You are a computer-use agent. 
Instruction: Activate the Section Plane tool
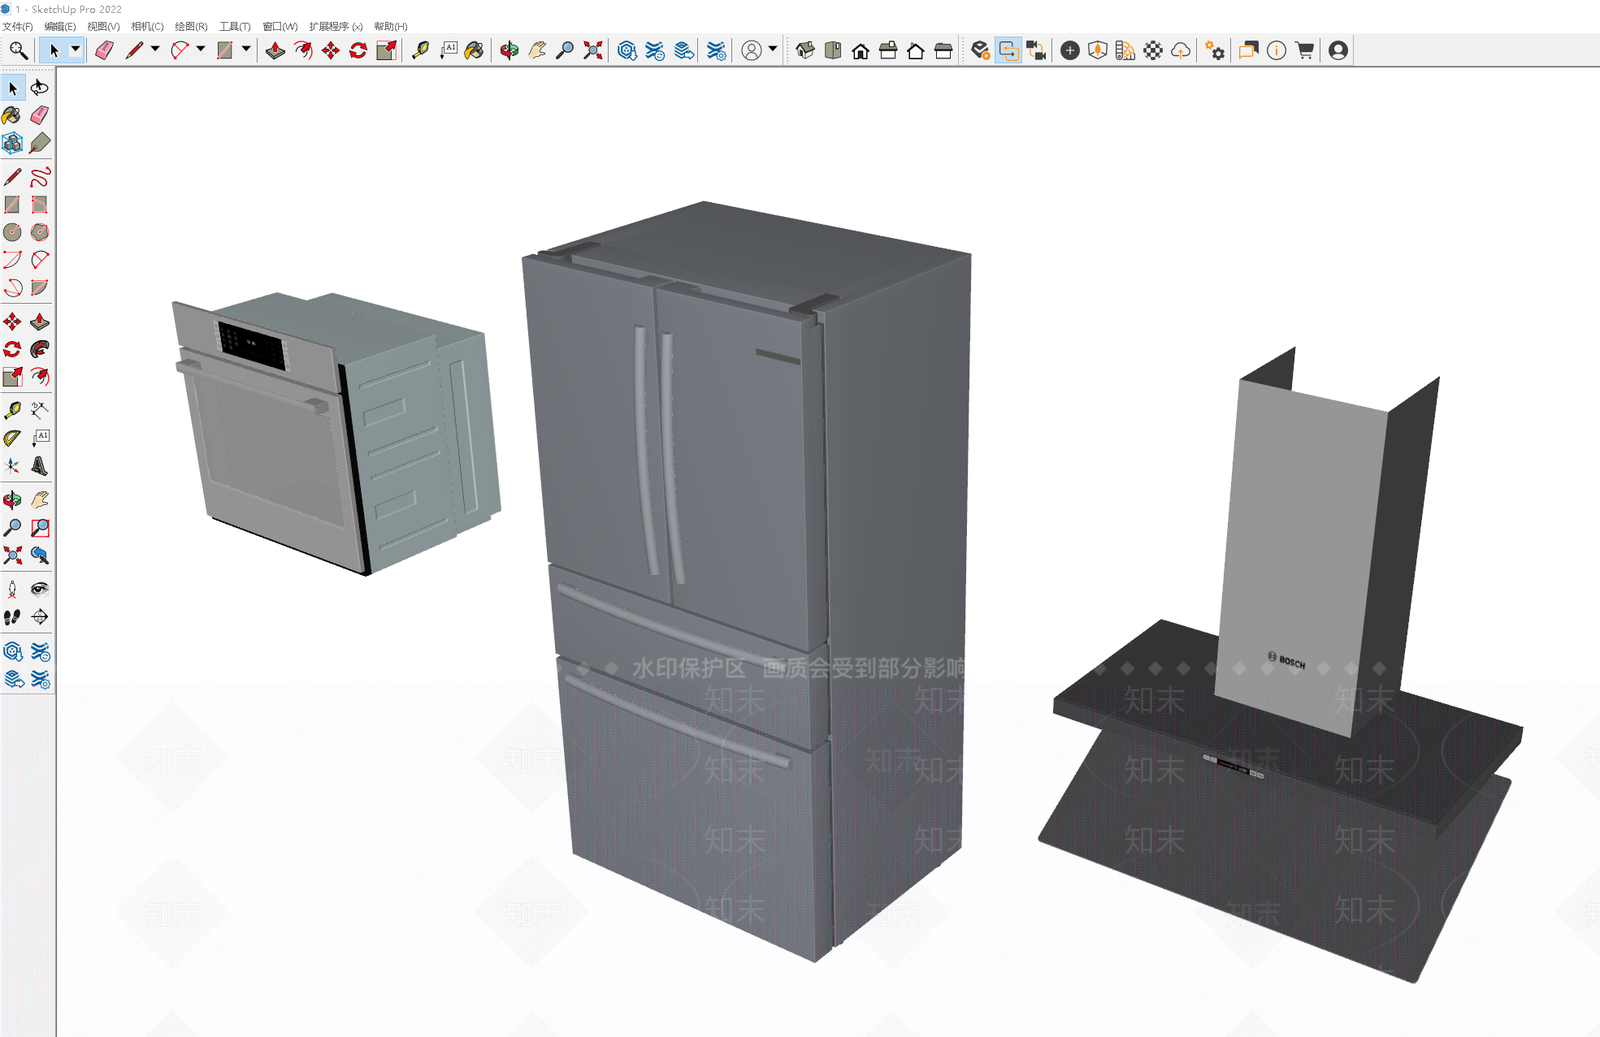pos(40,617)
